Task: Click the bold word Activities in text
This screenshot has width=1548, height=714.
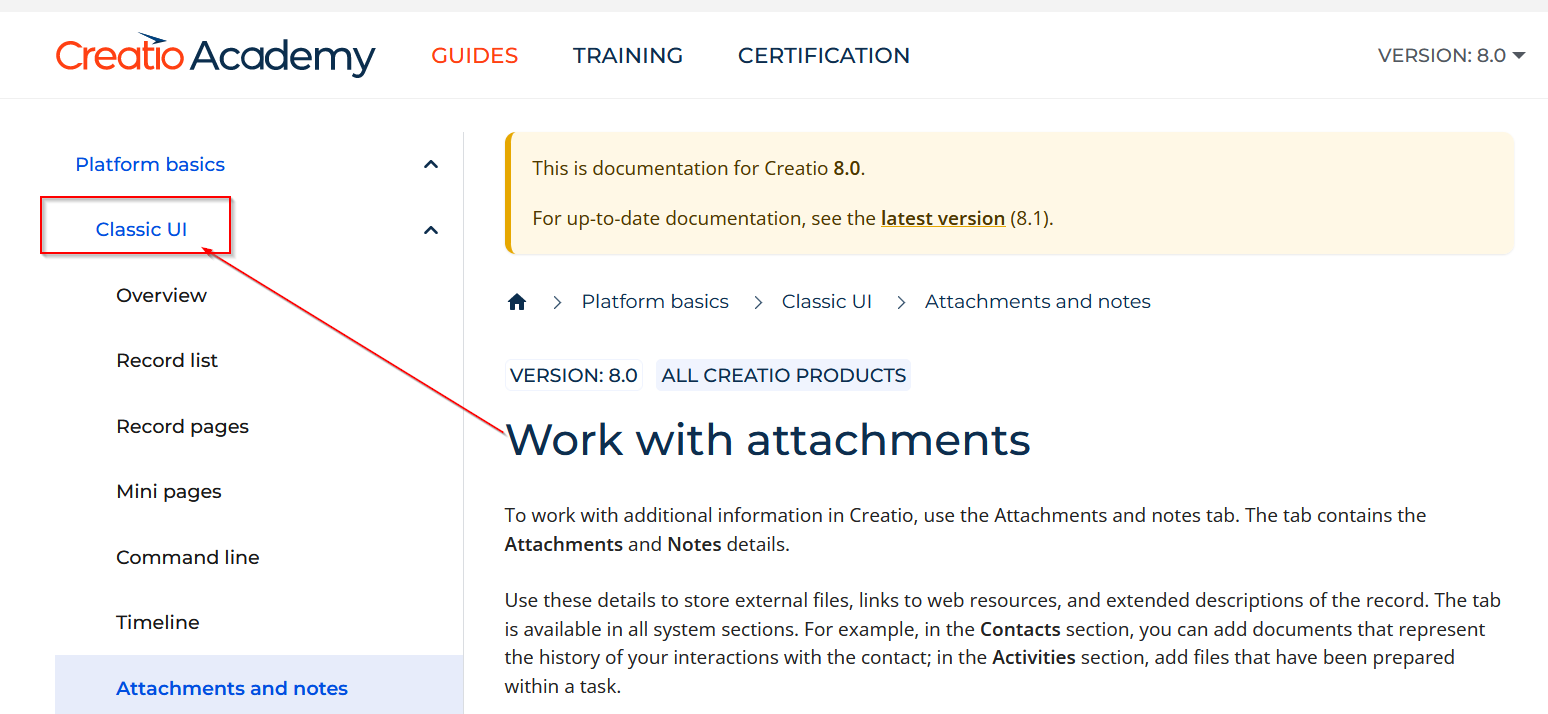Action: [1034, 657]
